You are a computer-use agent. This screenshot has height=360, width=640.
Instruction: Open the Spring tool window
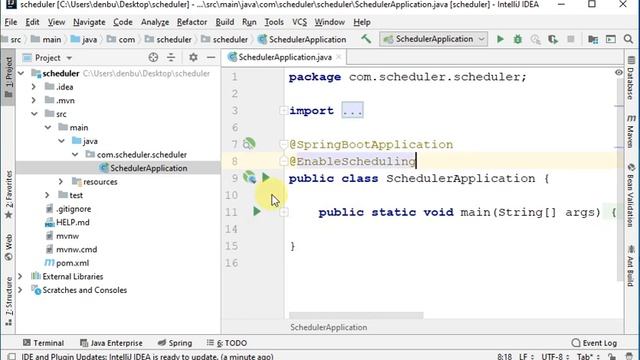pyautogui.click(x=175, y=343)
